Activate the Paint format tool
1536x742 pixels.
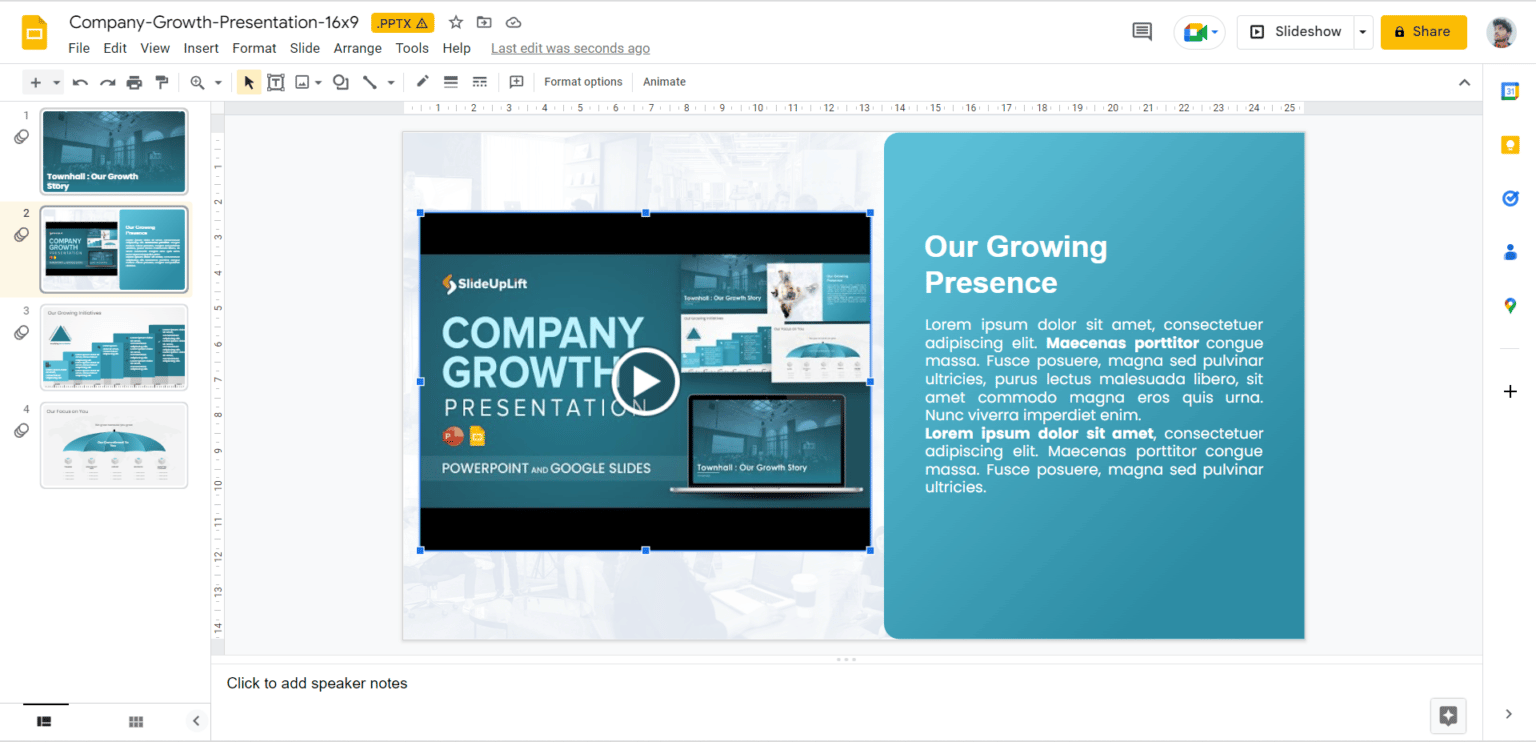[162, 82]
